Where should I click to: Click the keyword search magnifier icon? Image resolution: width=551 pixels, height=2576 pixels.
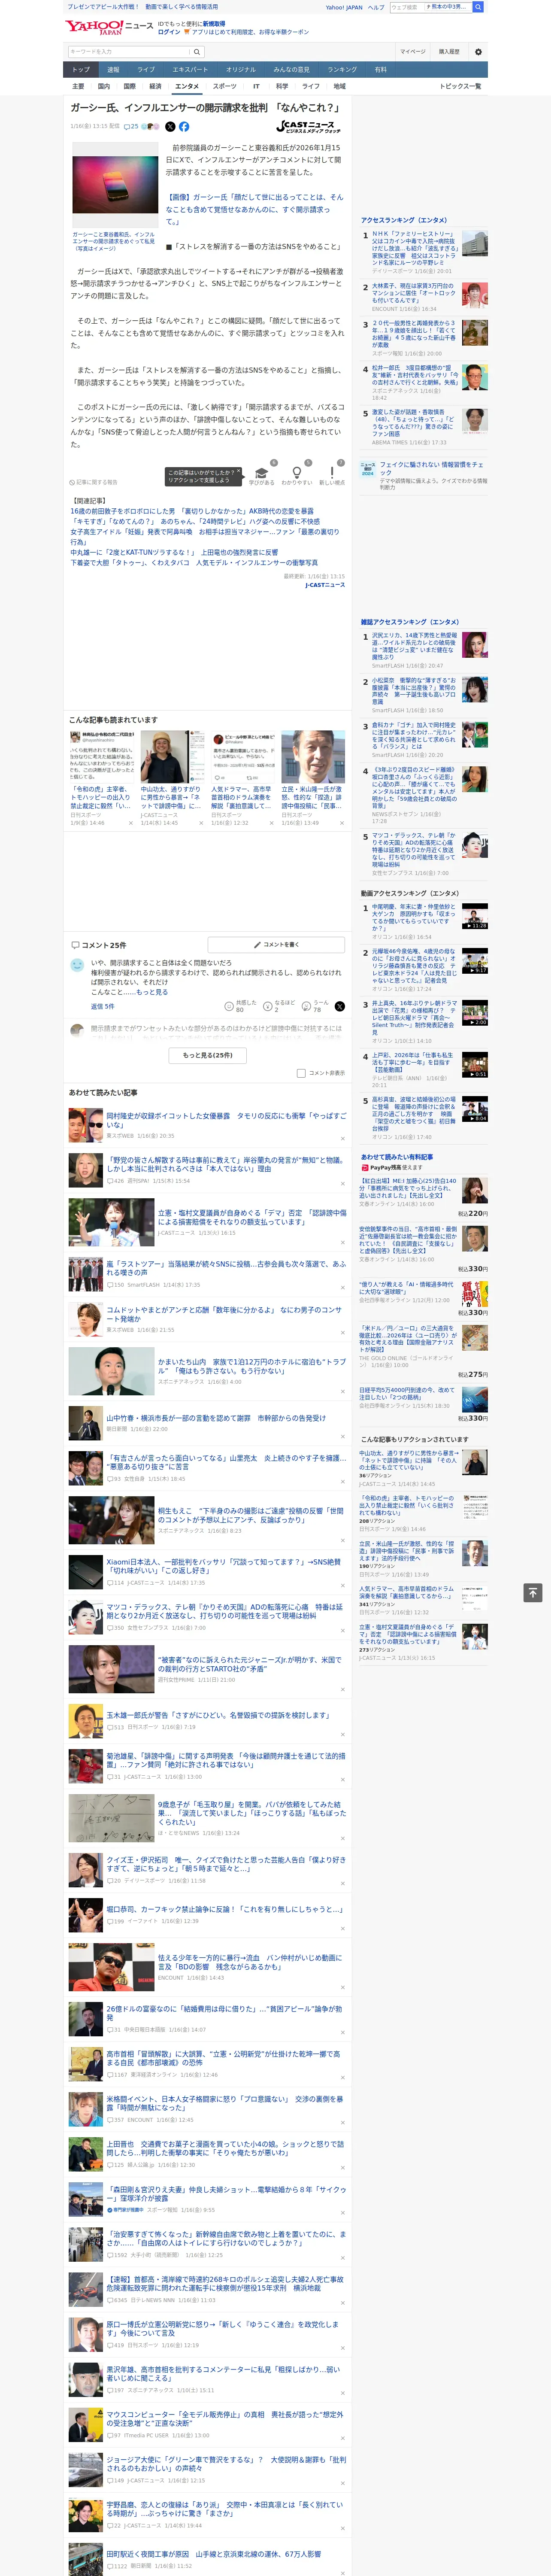197,52
